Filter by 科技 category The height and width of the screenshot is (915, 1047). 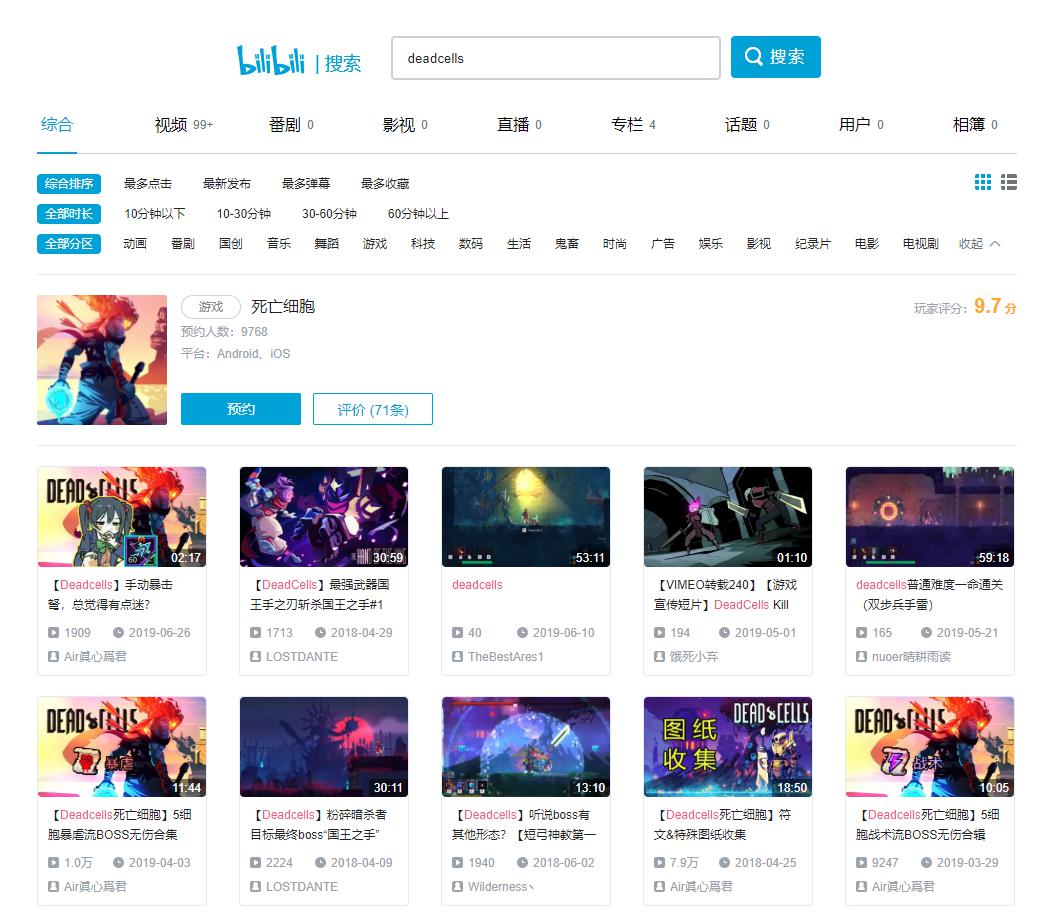(x=423, y=244)
